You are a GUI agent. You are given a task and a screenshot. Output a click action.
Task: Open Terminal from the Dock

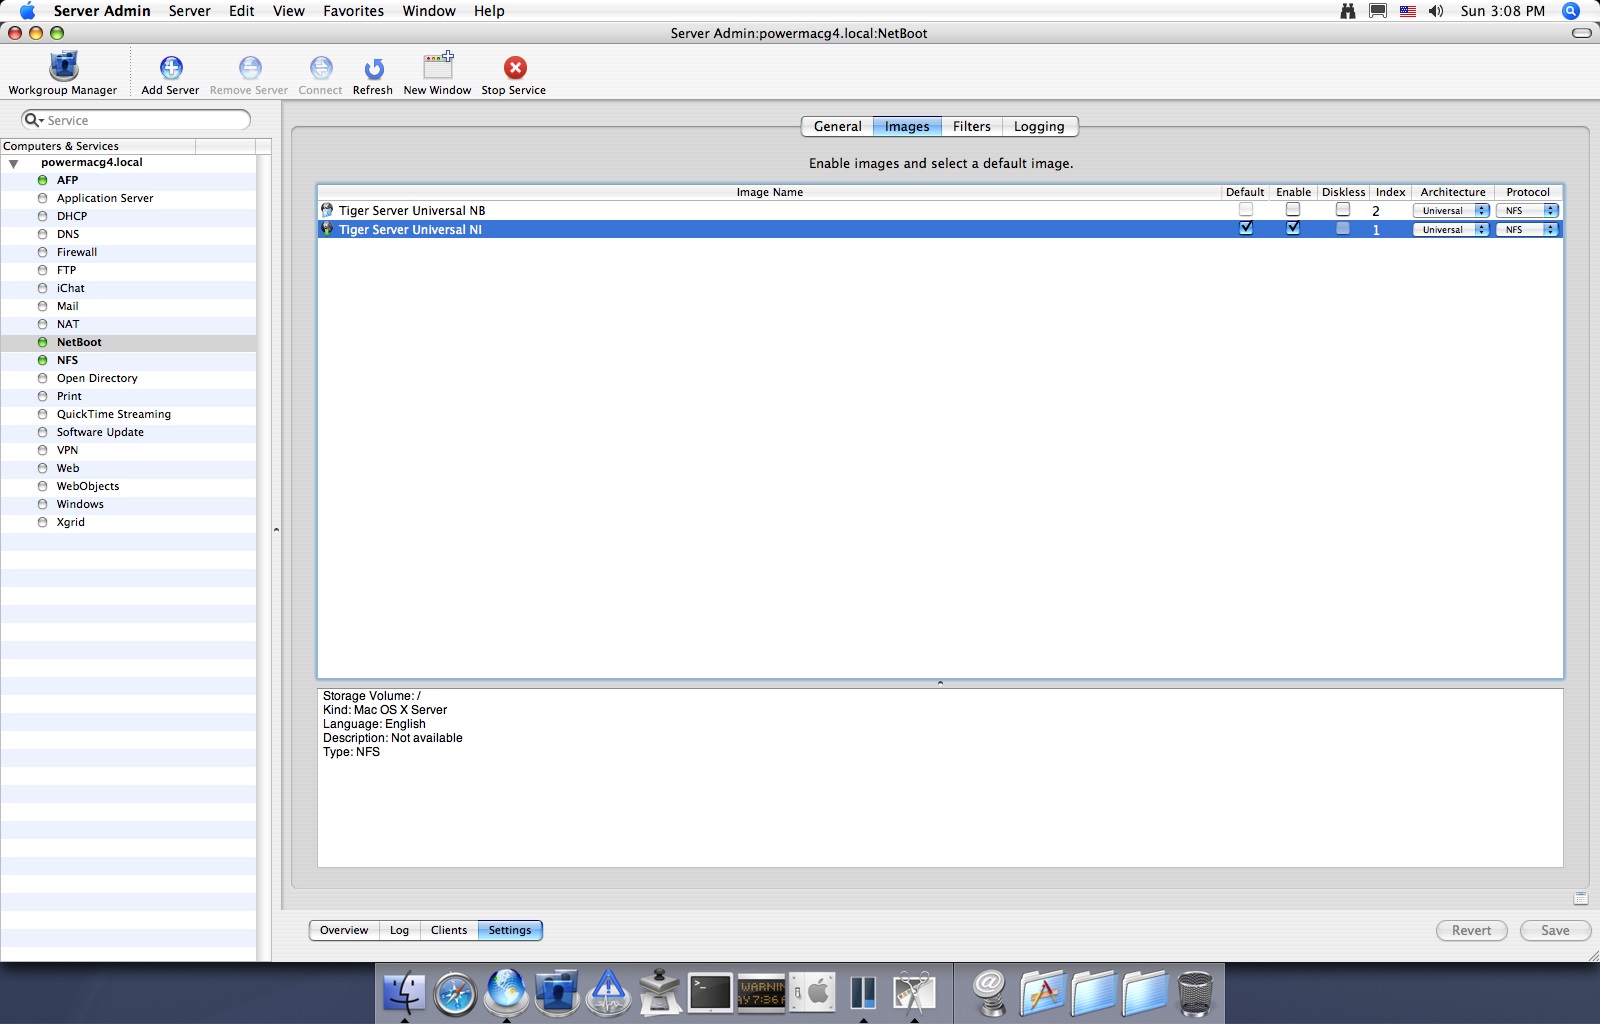(710, 993)
